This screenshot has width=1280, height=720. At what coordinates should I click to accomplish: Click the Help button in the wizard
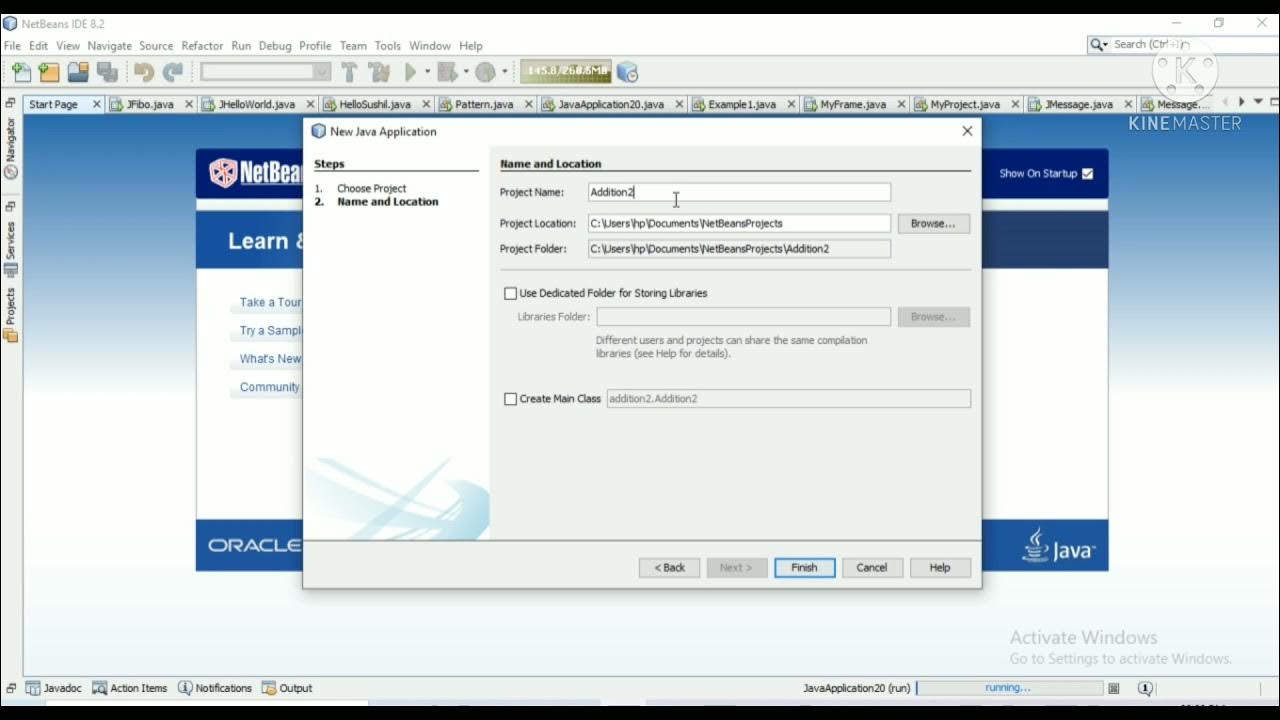point(940,567)
